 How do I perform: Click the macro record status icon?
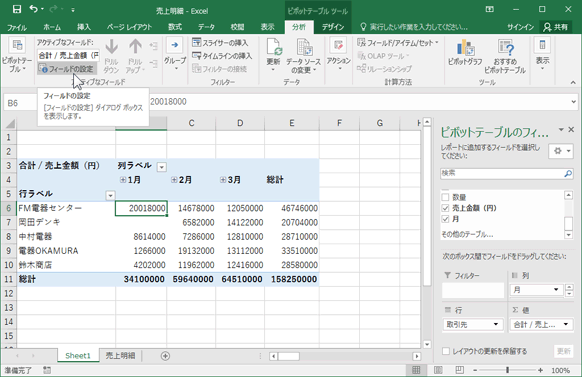click(47, 370)
